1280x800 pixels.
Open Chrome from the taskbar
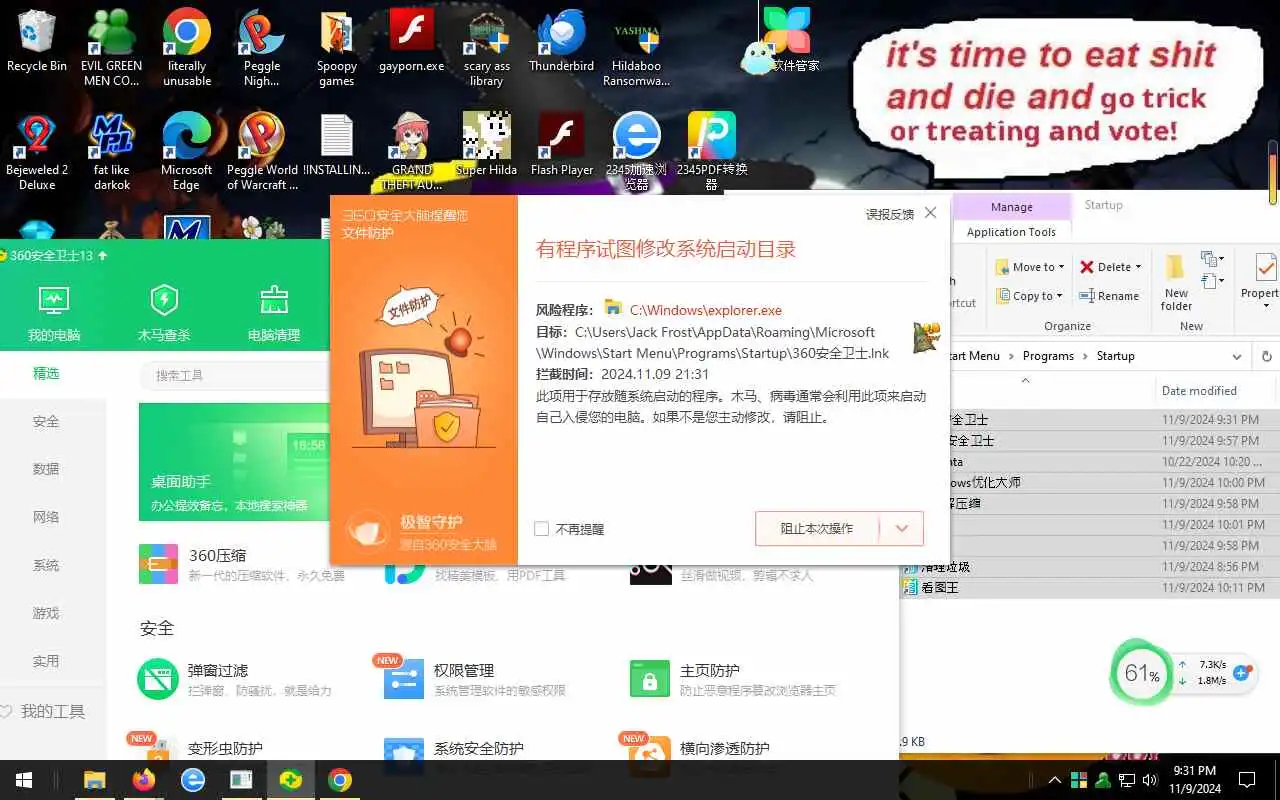coord(340,780)
